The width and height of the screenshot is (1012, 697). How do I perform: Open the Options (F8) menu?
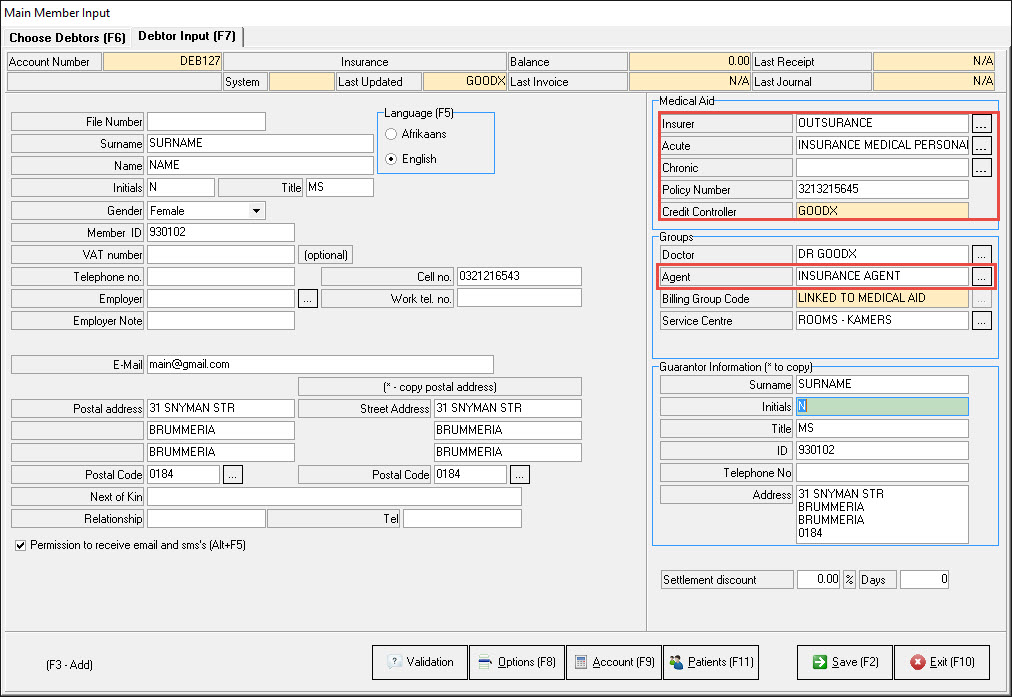pos(516,662)
